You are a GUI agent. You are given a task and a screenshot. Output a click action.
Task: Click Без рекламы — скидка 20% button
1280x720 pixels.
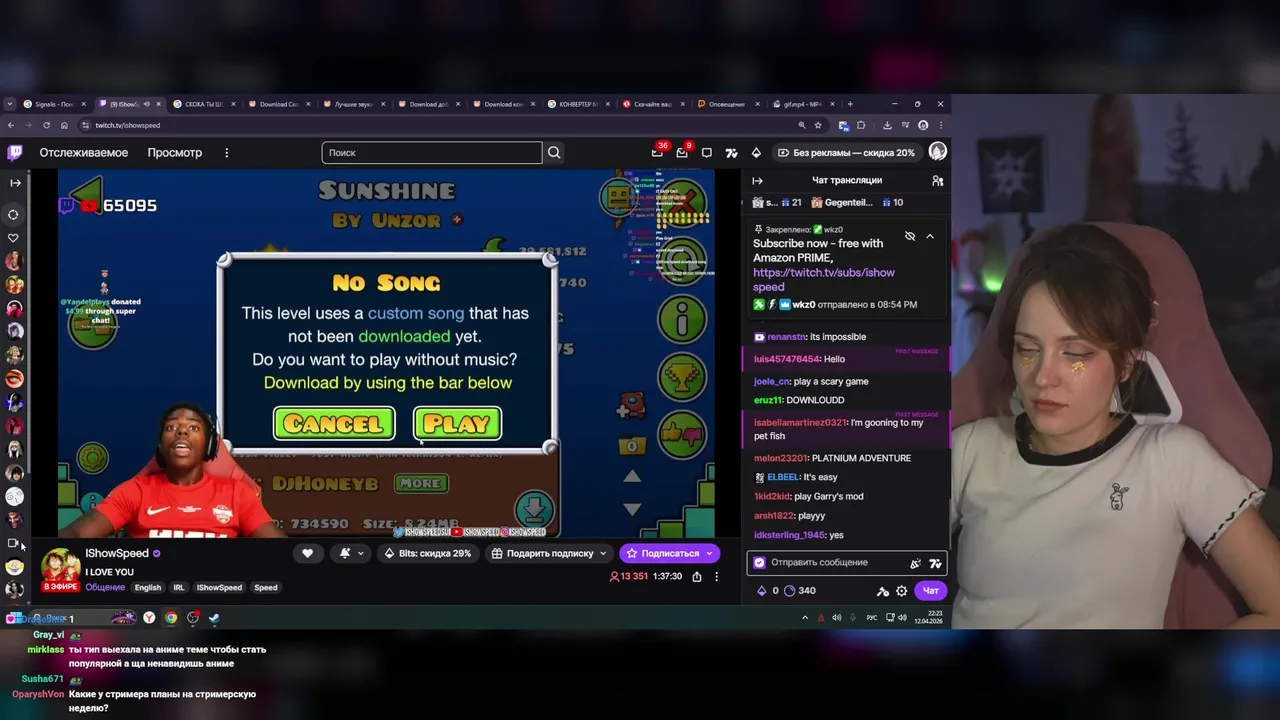845,152
